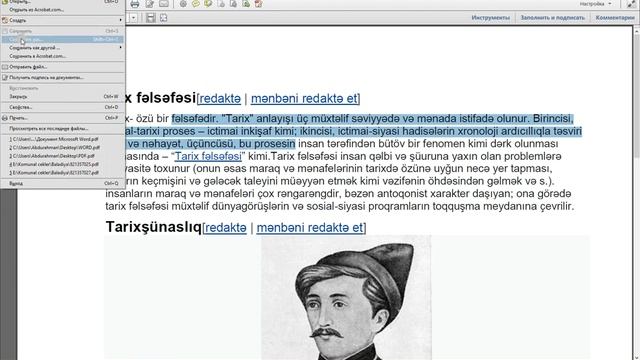Choose Просмотреть все последние файлы item
640x360 pixels.
62,129
